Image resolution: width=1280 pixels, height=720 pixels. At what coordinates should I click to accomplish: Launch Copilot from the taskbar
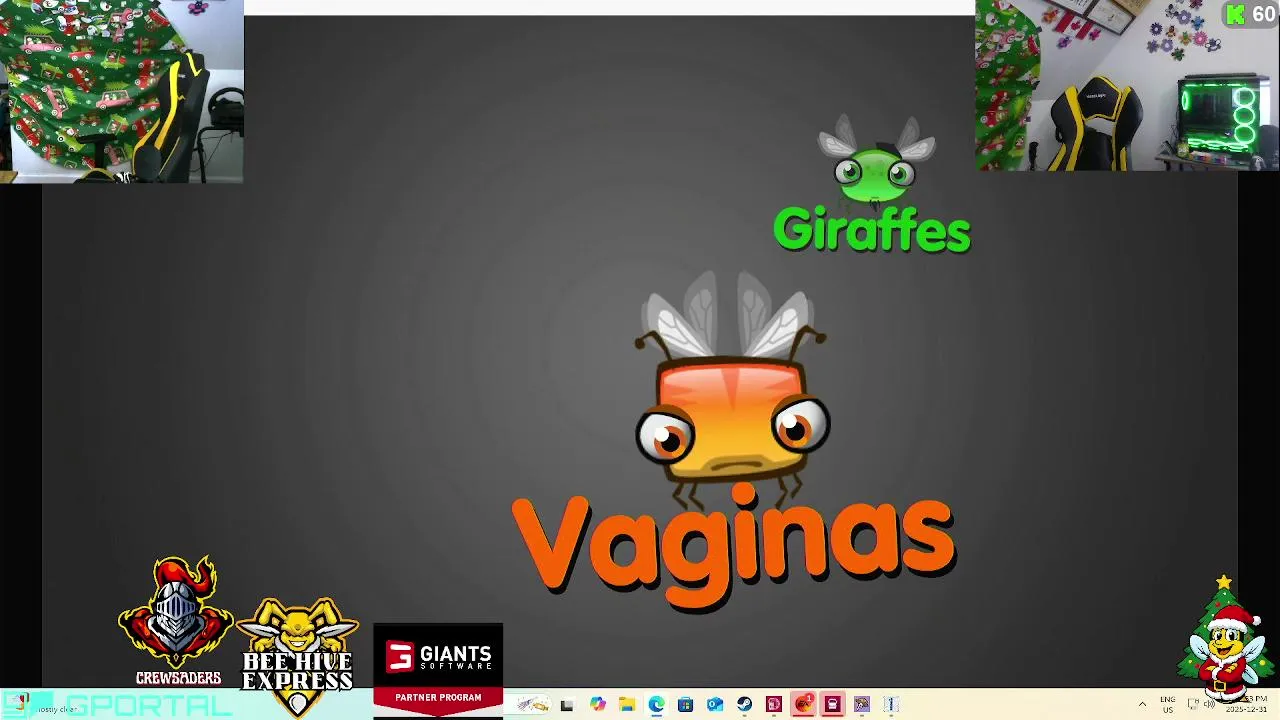tap(598, 704)
